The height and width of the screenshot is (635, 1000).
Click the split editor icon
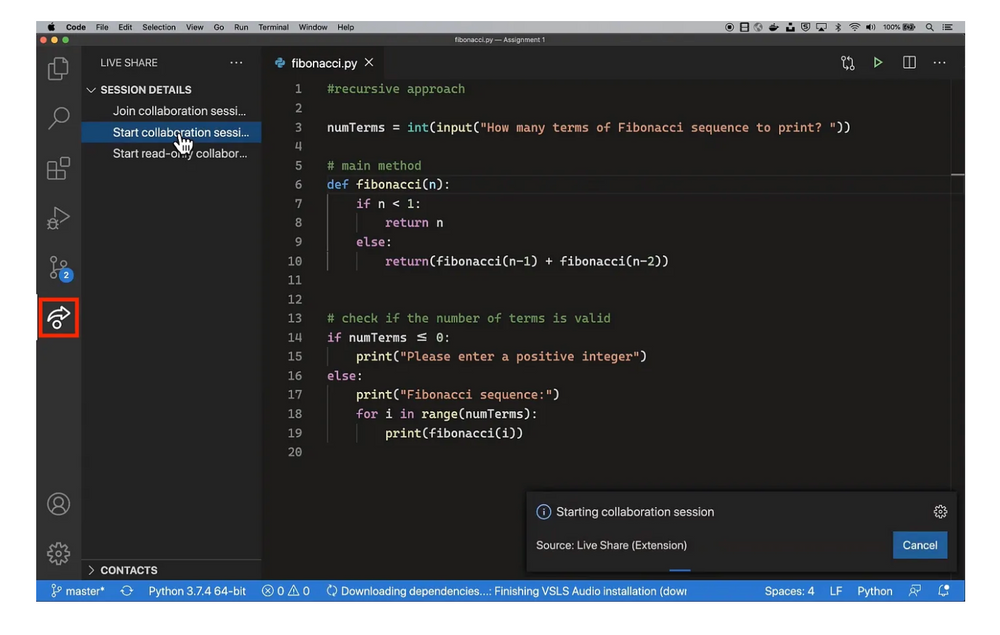click(909, 62)
